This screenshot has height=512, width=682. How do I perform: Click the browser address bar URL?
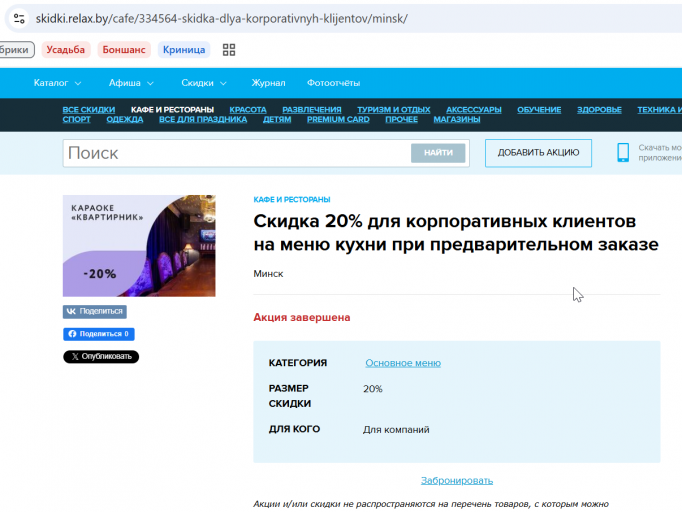[222, 19]
